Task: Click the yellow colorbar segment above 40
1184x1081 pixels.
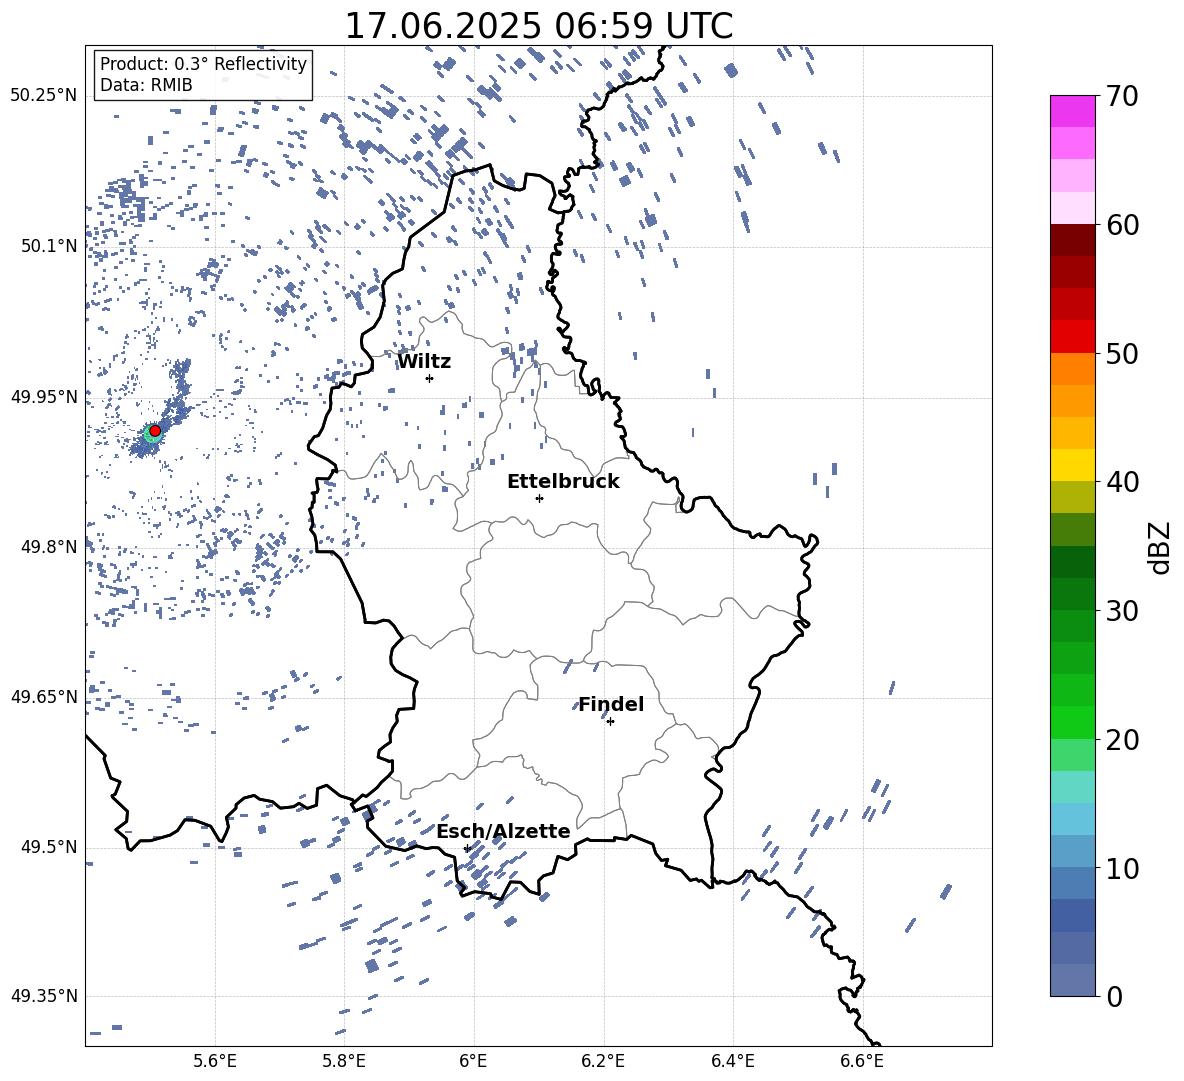Action: tap(1072, 465)
